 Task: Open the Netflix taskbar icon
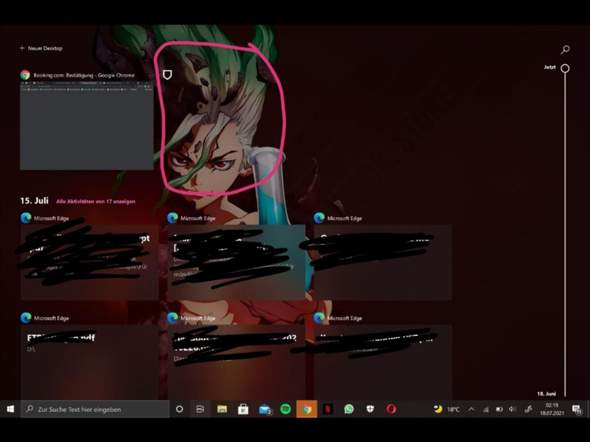(x=328, y=409)
